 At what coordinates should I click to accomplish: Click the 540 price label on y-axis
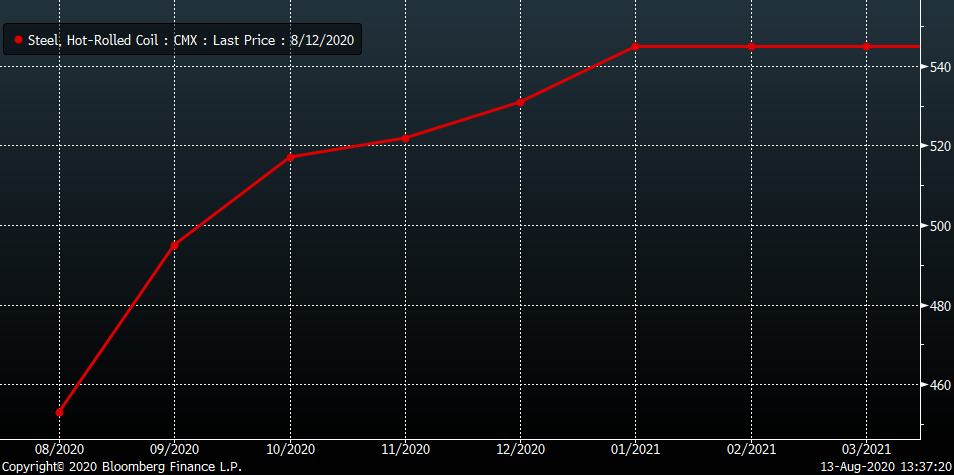938,68
